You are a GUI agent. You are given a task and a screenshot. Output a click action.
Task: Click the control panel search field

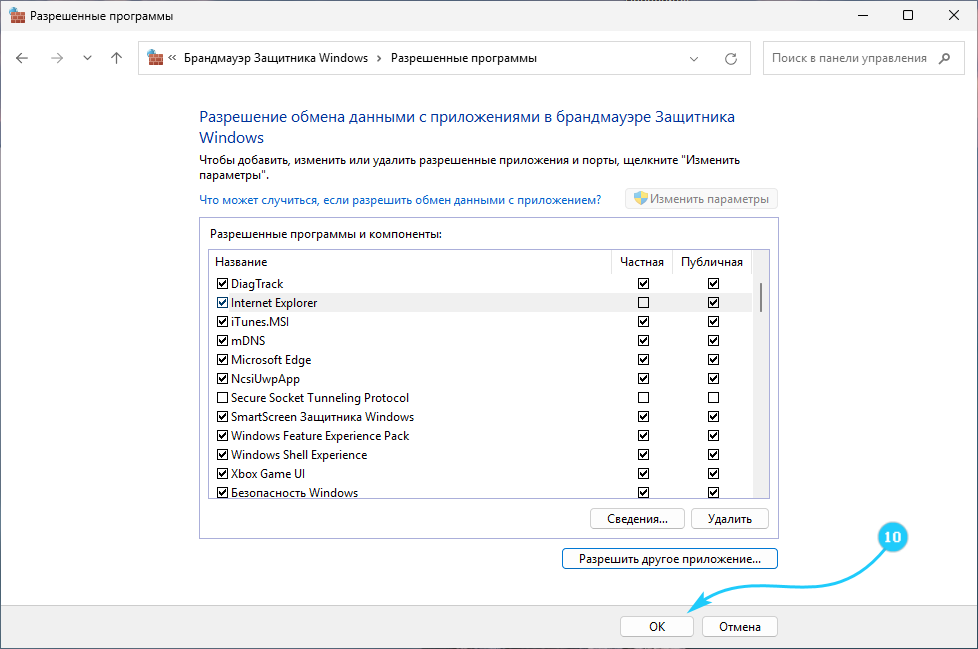click(850, 58)
